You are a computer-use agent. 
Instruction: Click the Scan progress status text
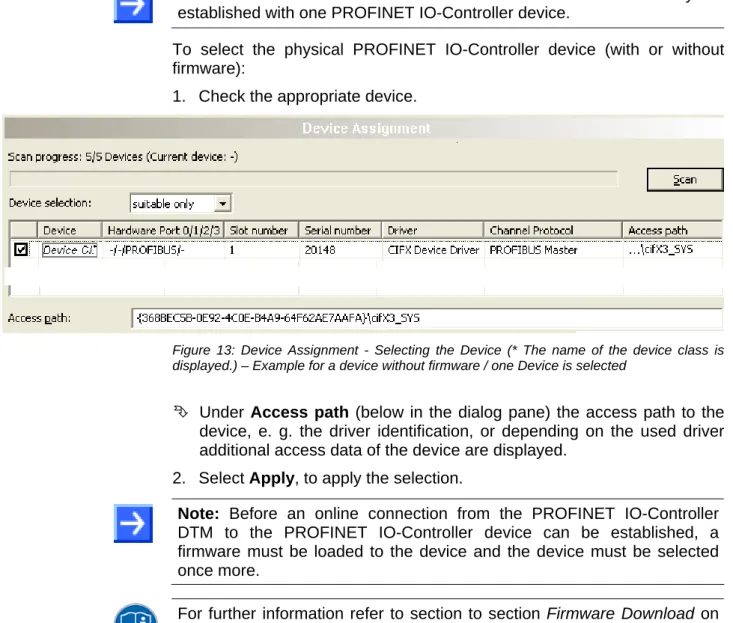coord(122,157)
